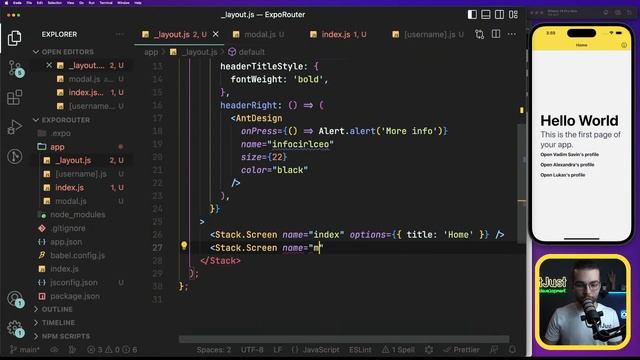The image size is (640, 360).
Task: Expand the Timeline section
Action: [58, 322]
